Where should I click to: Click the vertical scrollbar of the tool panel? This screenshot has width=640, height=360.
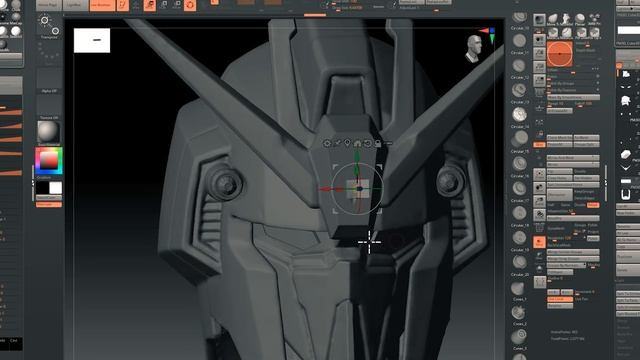point(606,182)
